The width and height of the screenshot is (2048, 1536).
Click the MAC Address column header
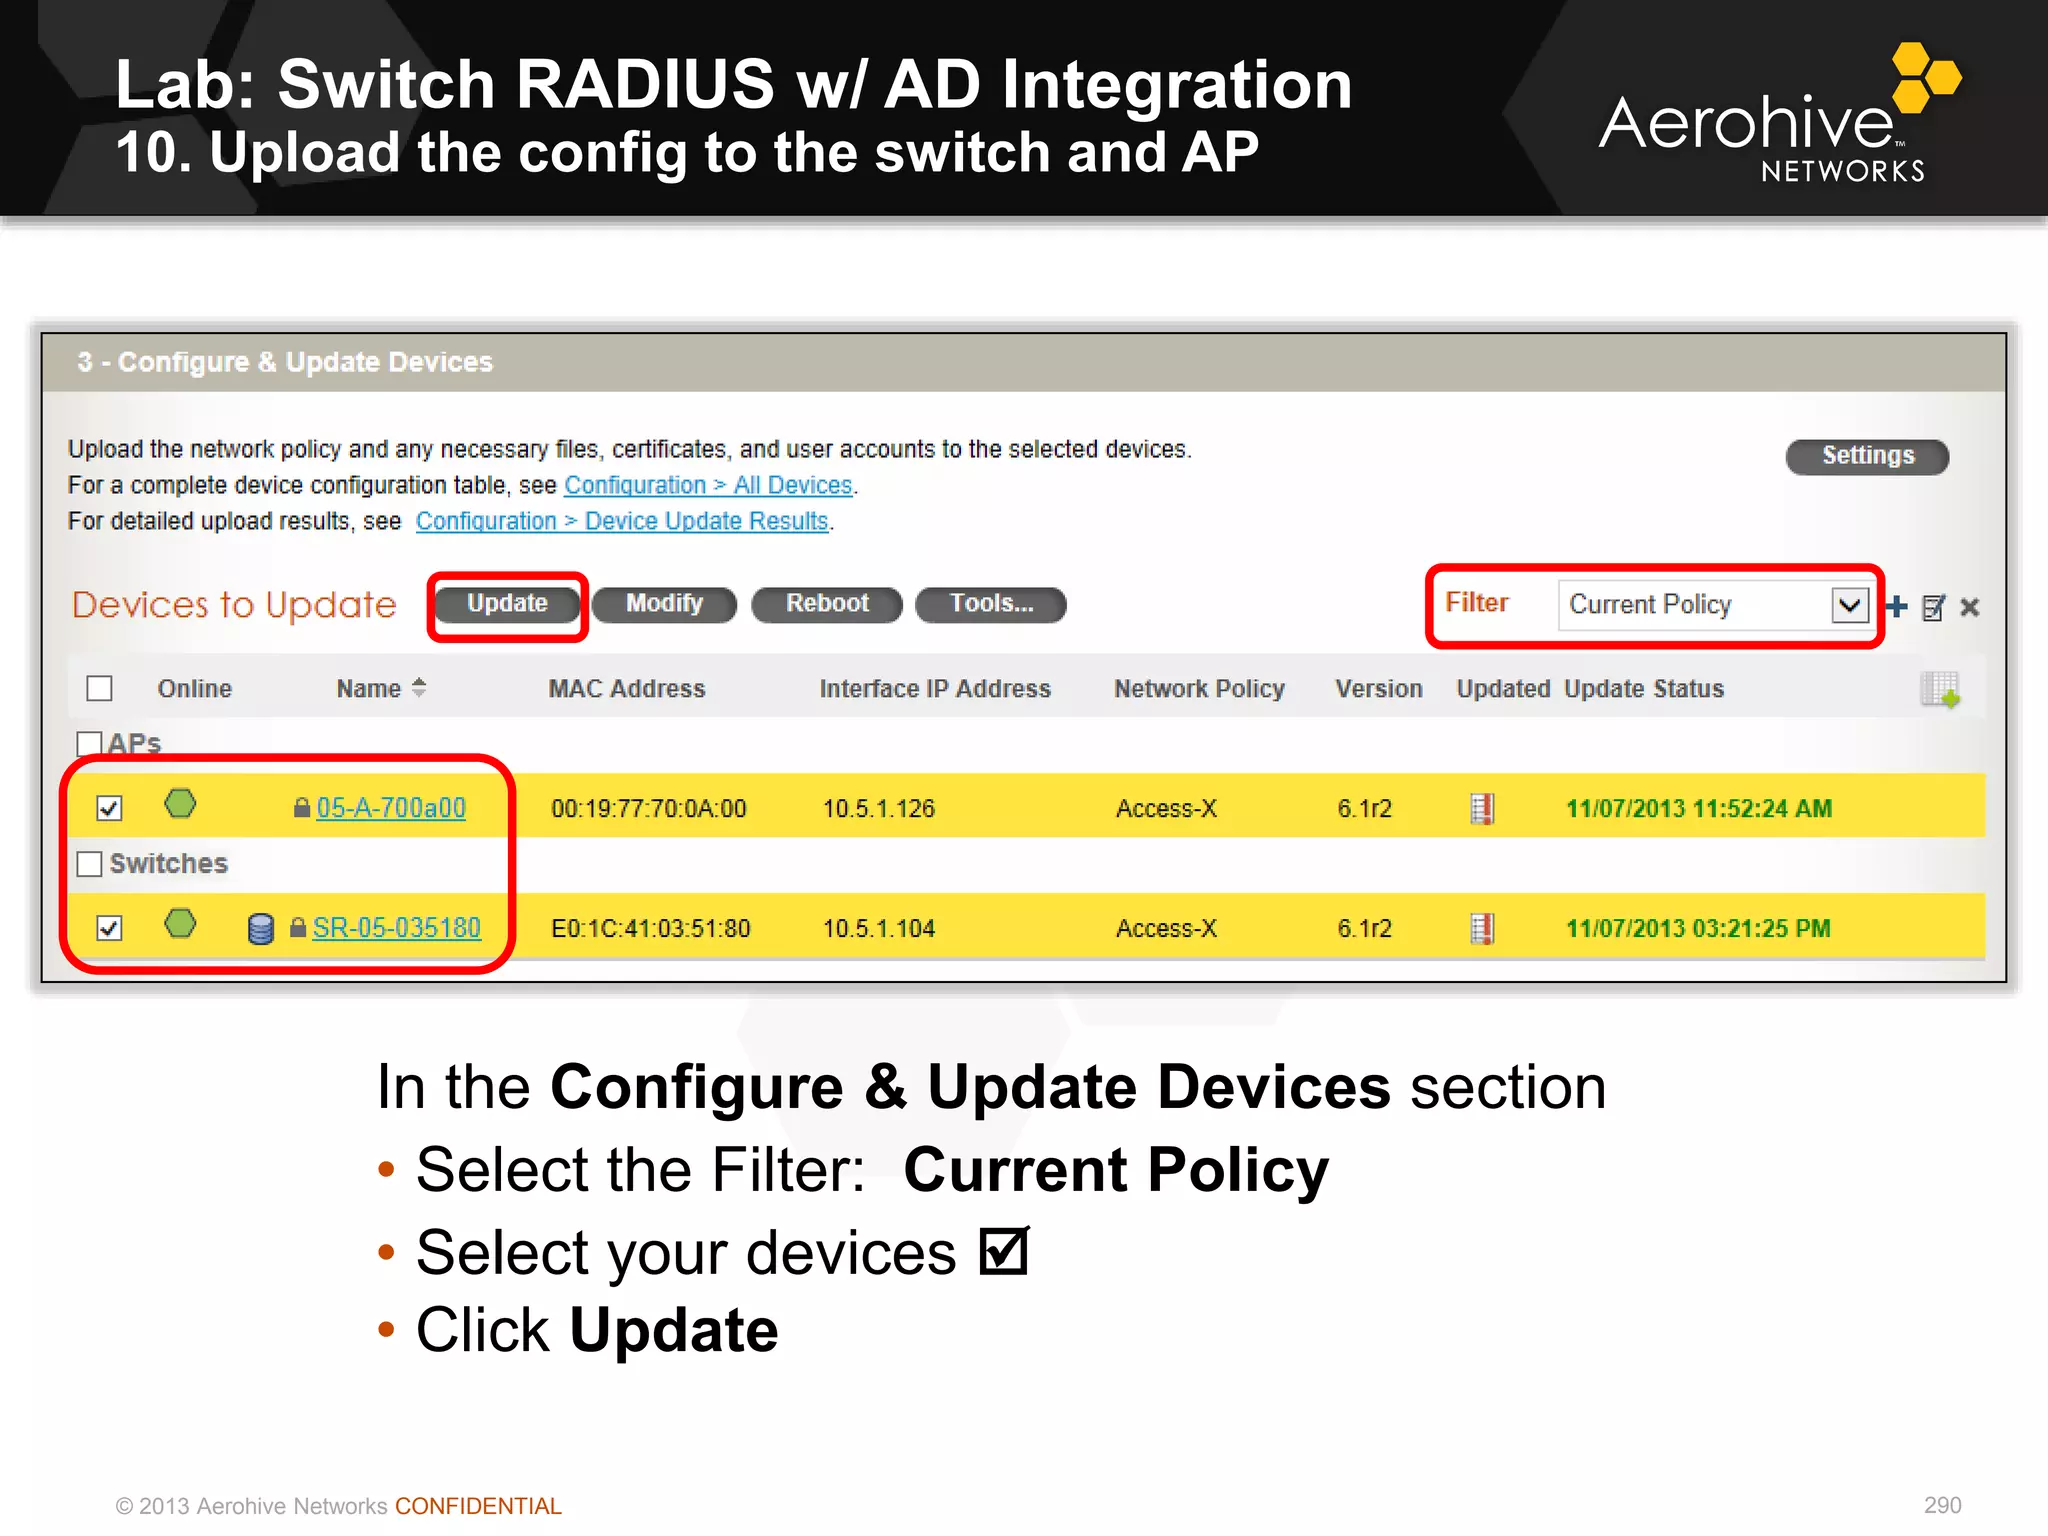tap(627, 688)
